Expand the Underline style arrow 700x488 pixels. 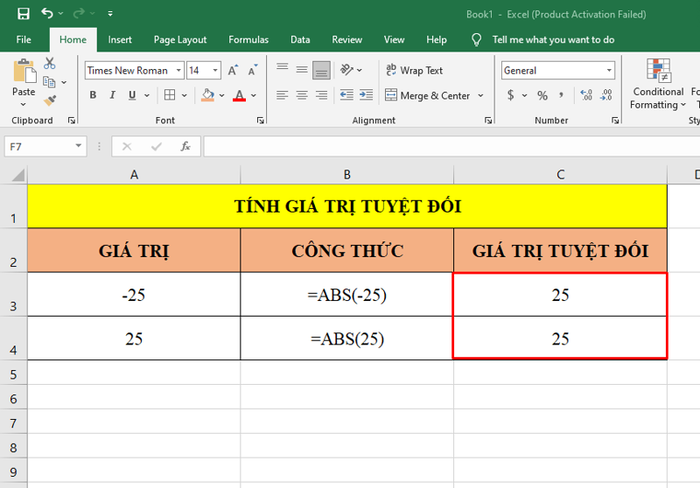(147, 95)
